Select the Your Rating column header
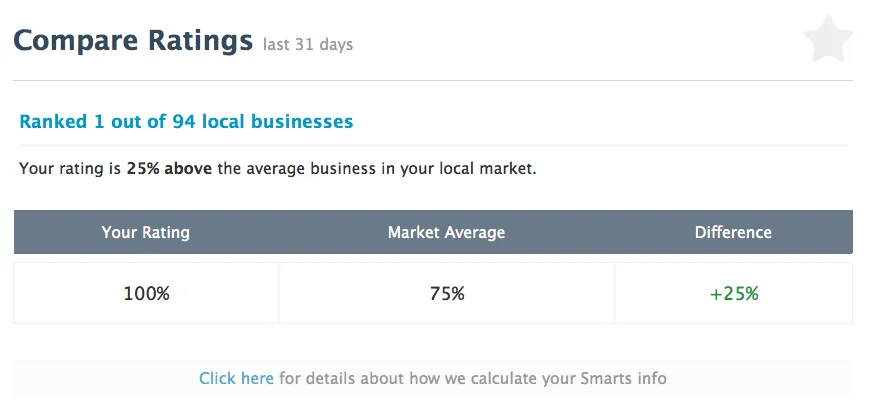The width and height of the screenshot is (871, 419). pyautogui.click(x=145, y=232)
